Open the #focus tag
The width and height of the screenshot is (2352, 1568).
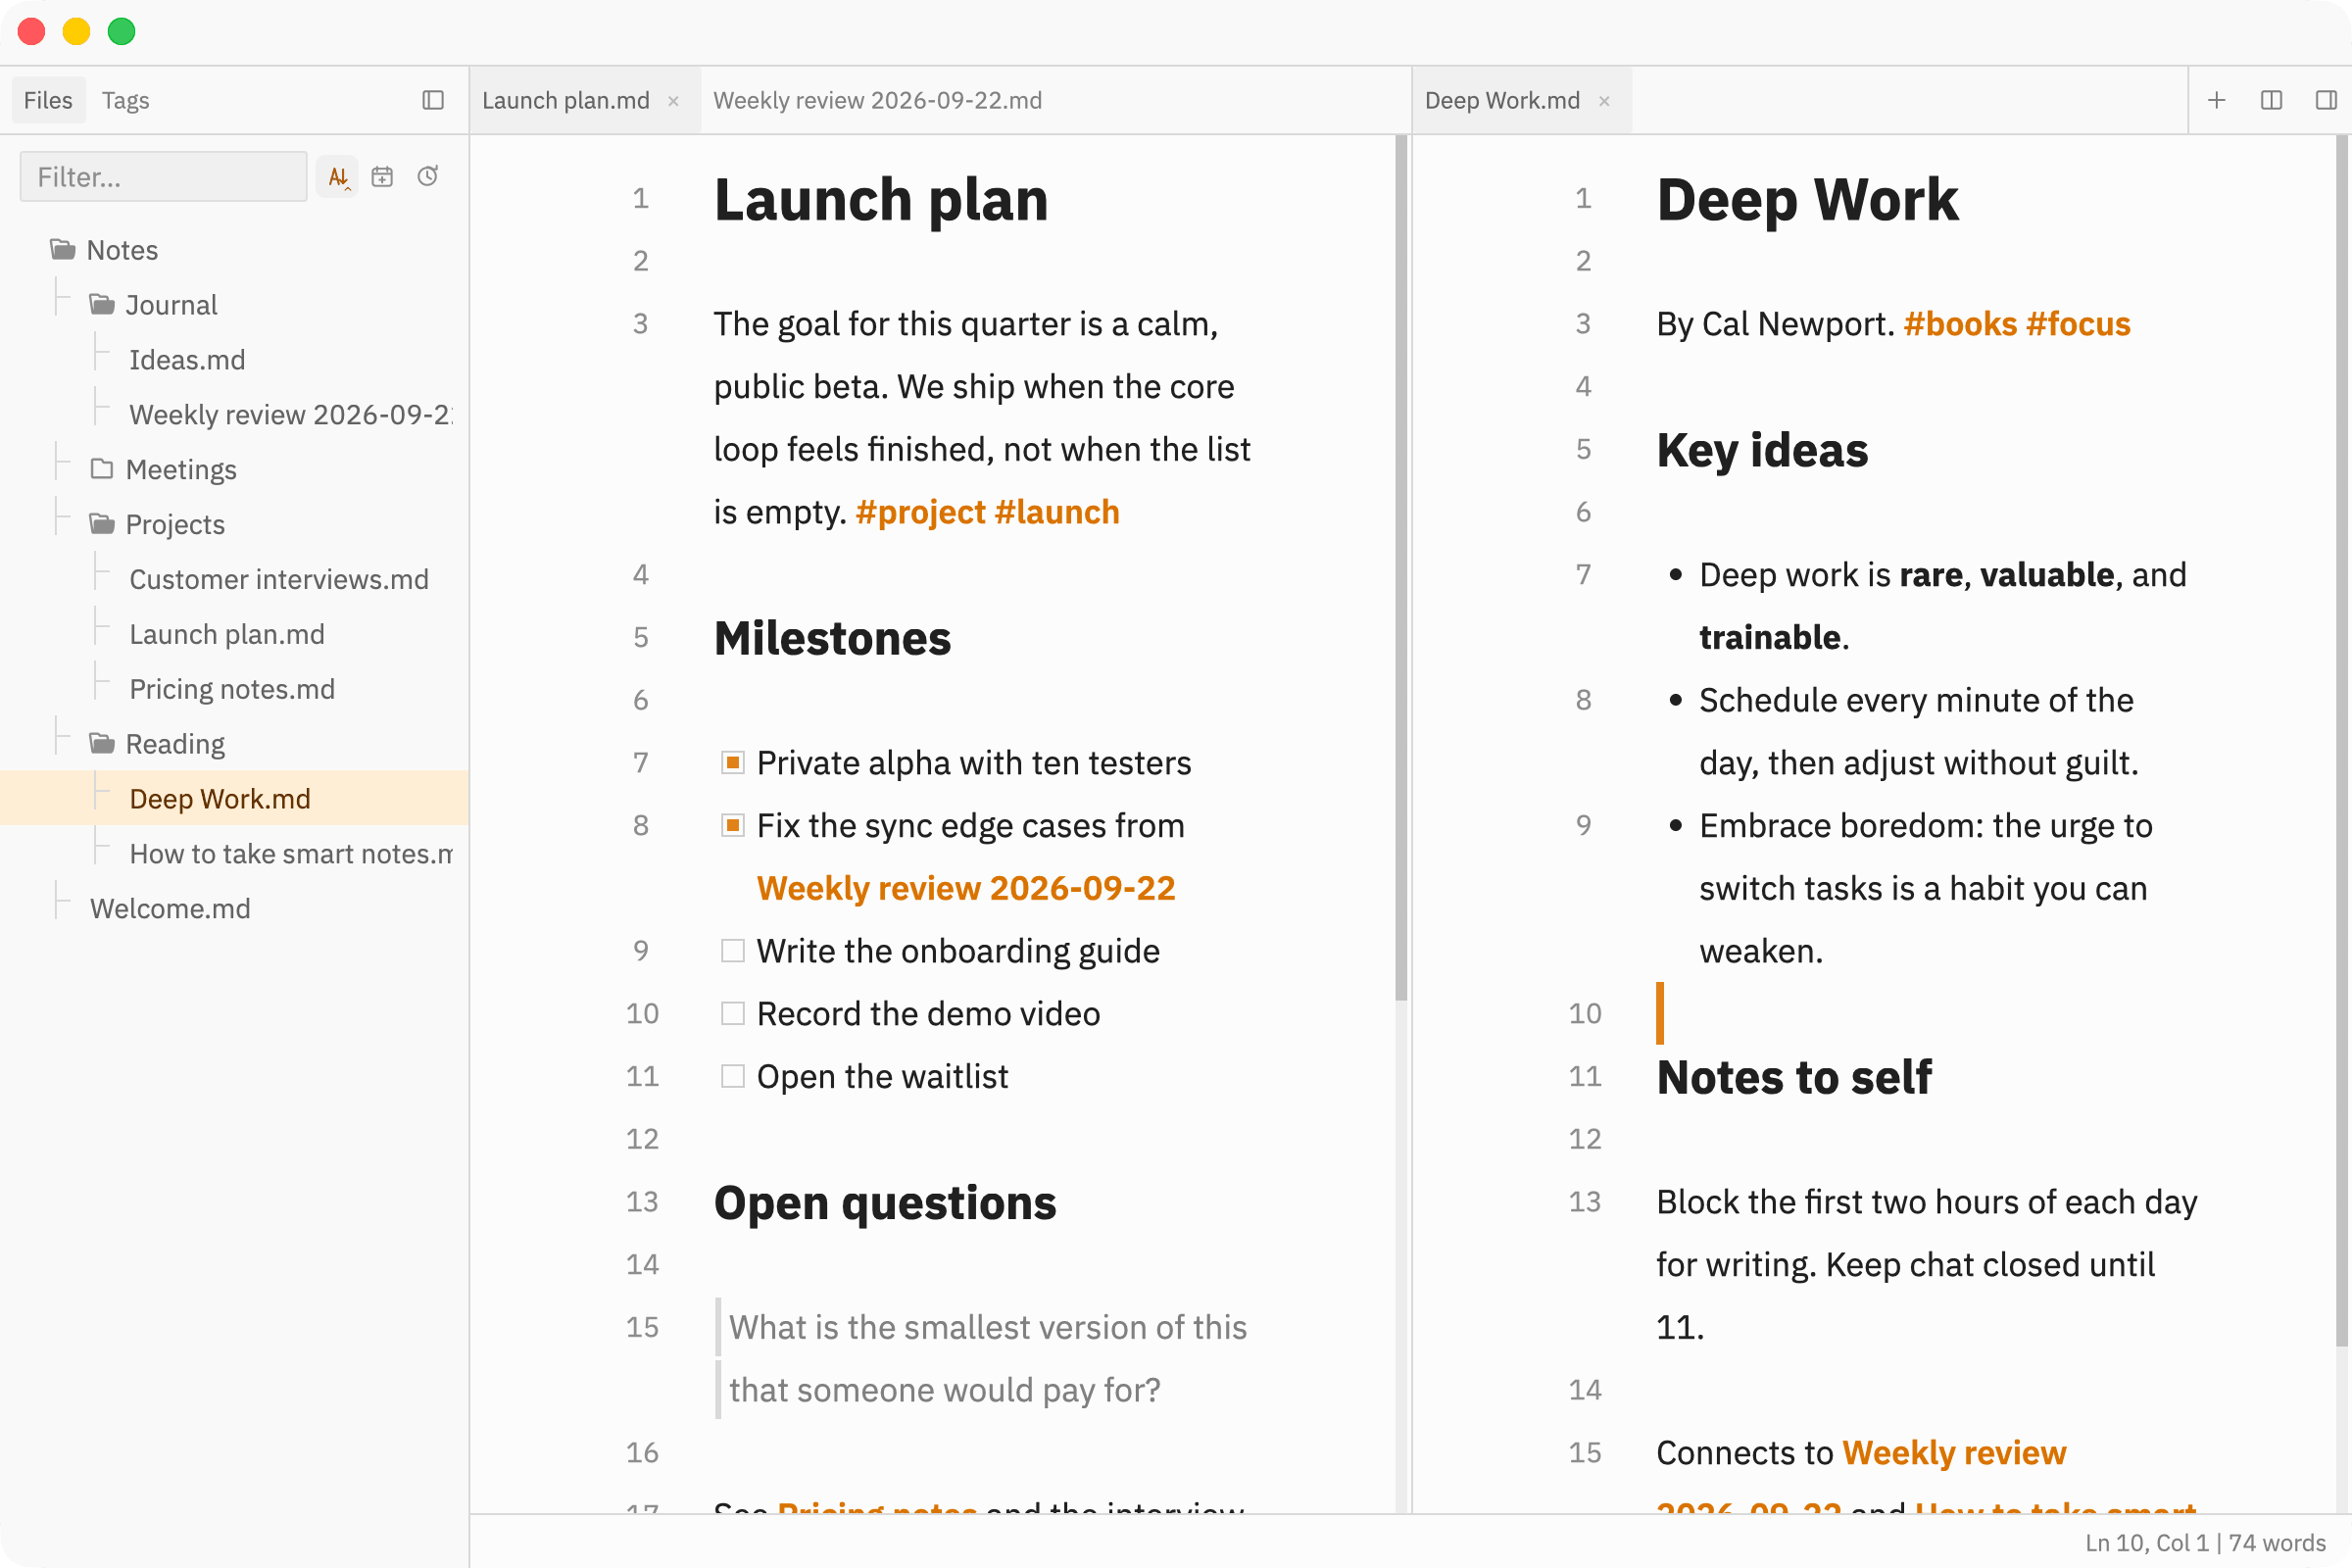[2078, 324]
